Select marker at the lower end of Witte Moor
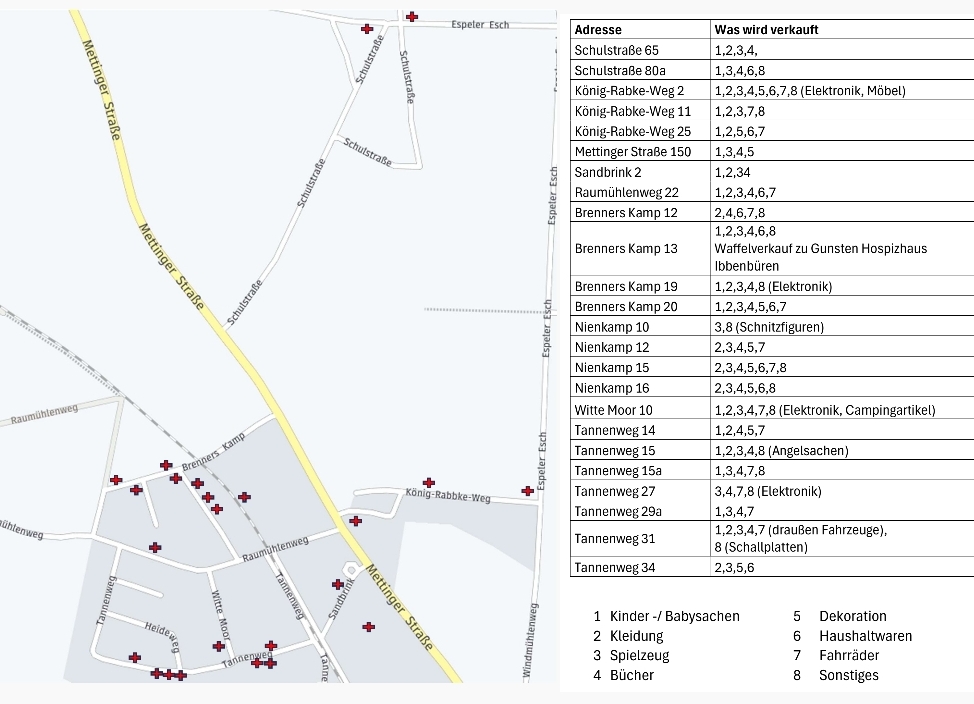This screenshot has width=974, height=704. (x=219, y=646)
